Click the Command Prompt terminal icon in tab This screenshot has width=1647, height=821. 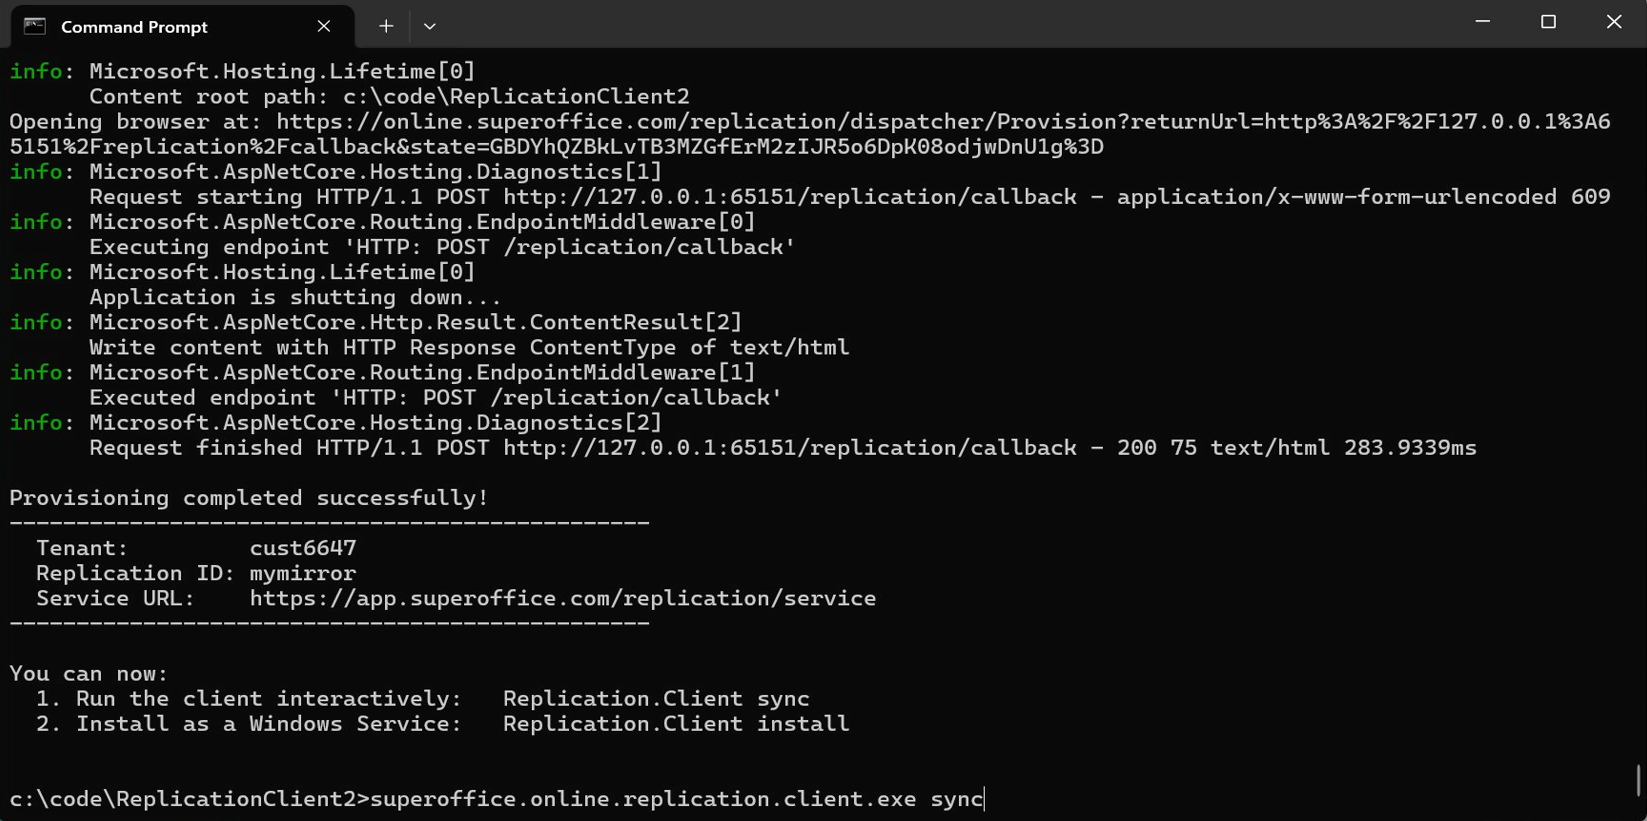click(x=35, y=26)
